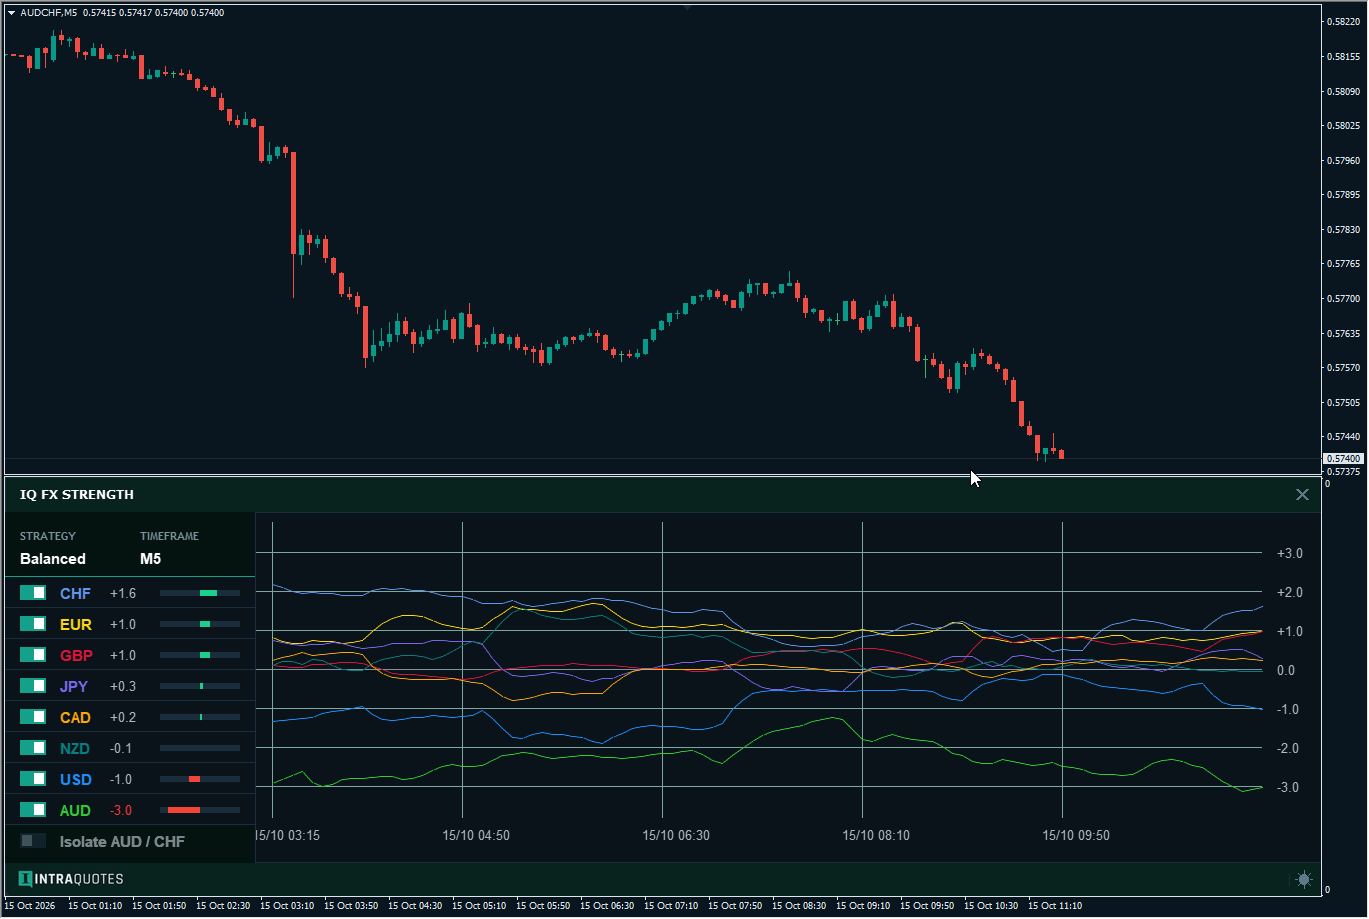Click the sun theme icon in the panel footer
Screen dimensions: 1369x919
tap(1304, 879)
